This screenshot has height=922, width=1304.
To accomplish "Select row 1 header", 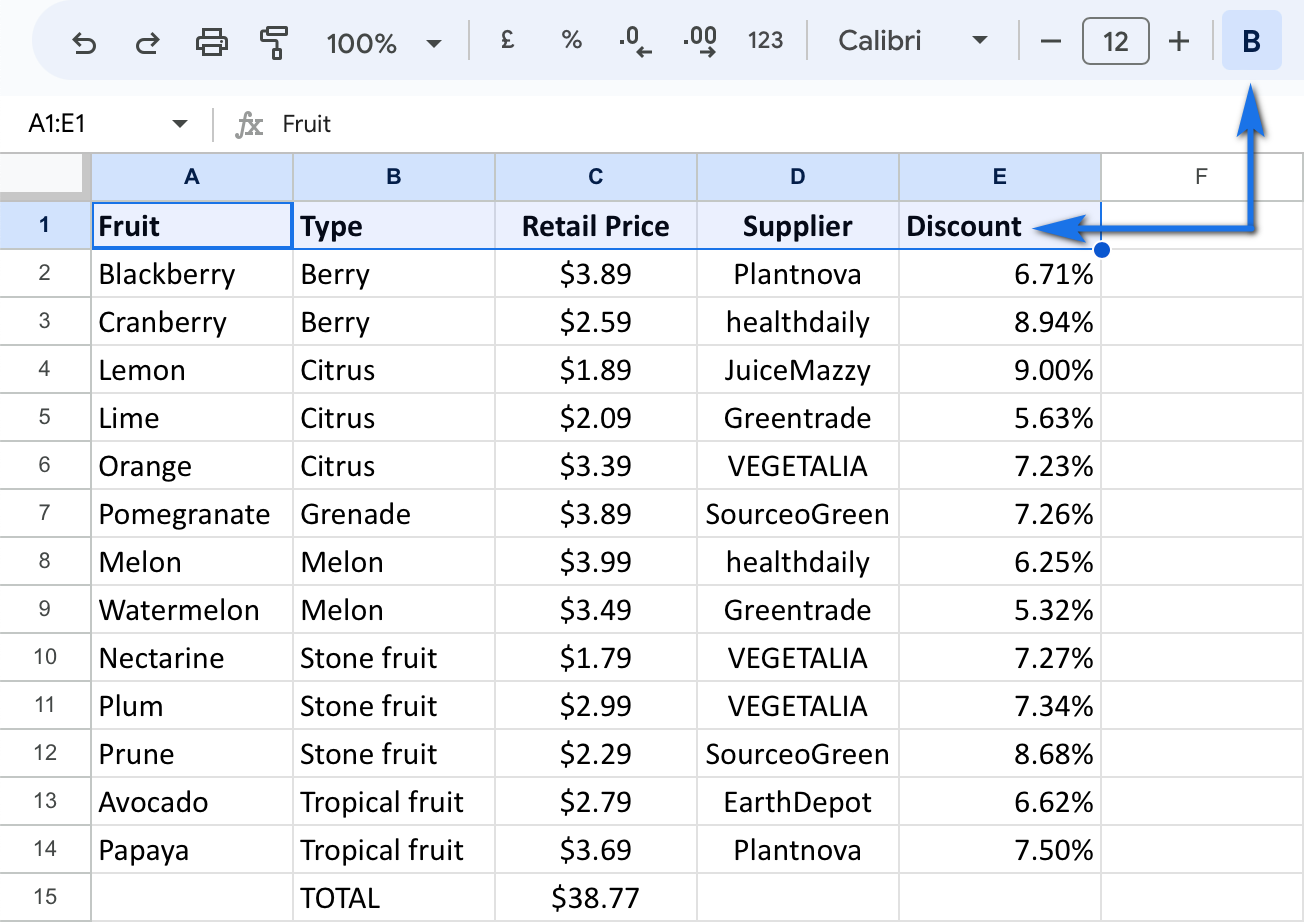I will click(x=45, y=225).
